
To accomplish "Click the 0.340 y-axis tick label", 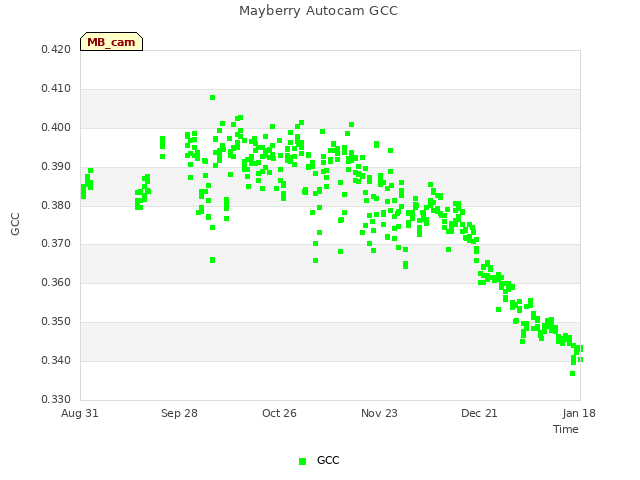I will (x=56, y=360).
